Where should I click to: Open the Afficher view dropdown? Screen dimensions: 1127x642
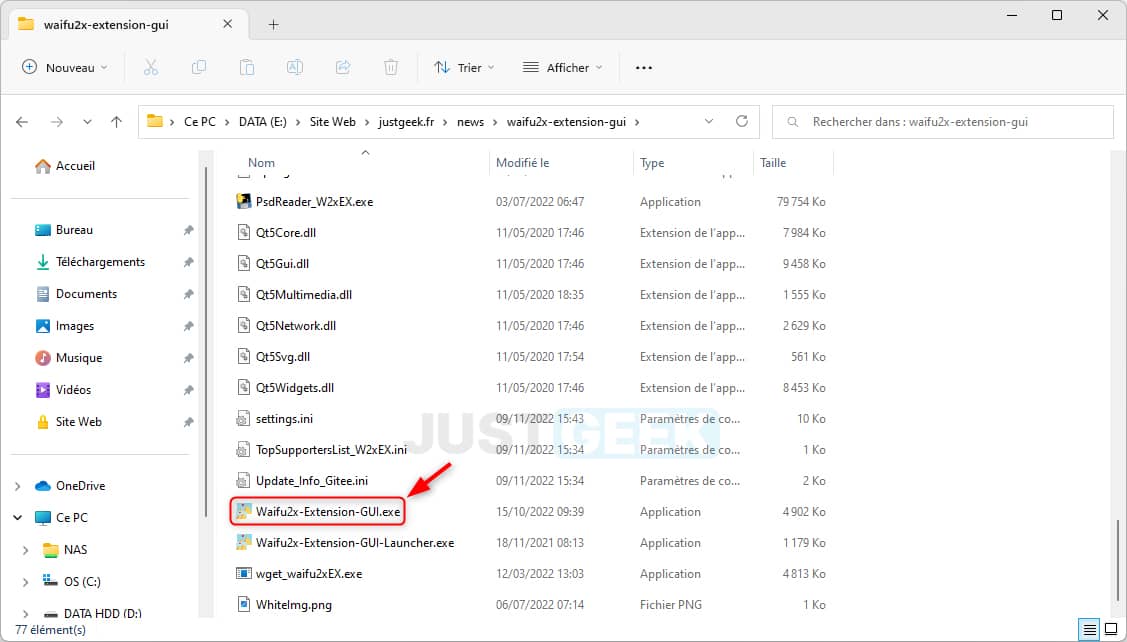tap(562, 68)
